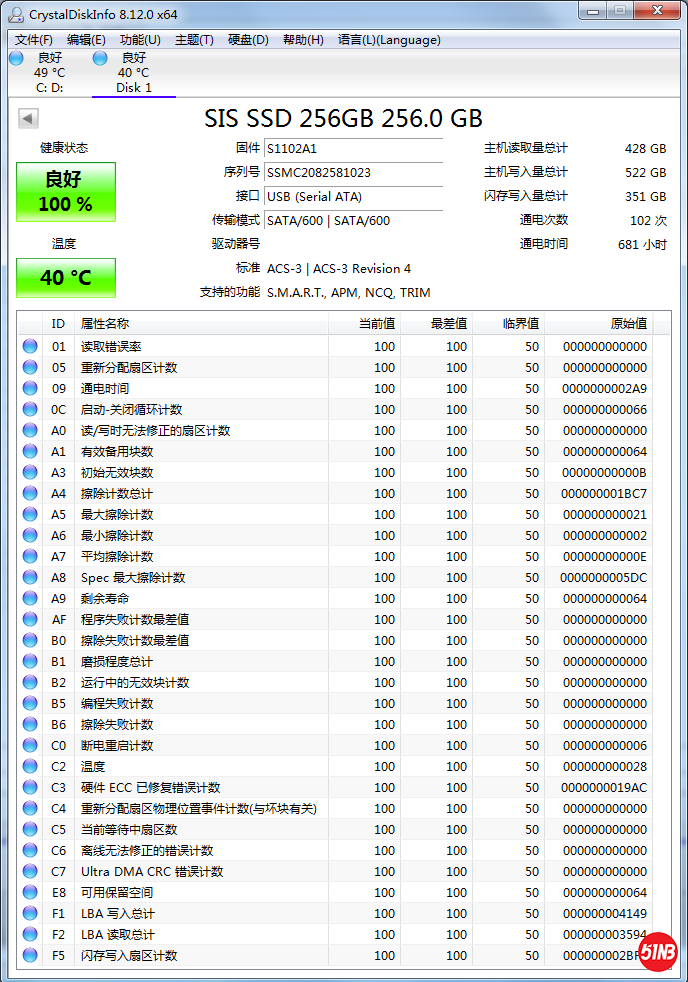
Task: Switch to the C: D: disk tab
Action: (x=49, y=73)
